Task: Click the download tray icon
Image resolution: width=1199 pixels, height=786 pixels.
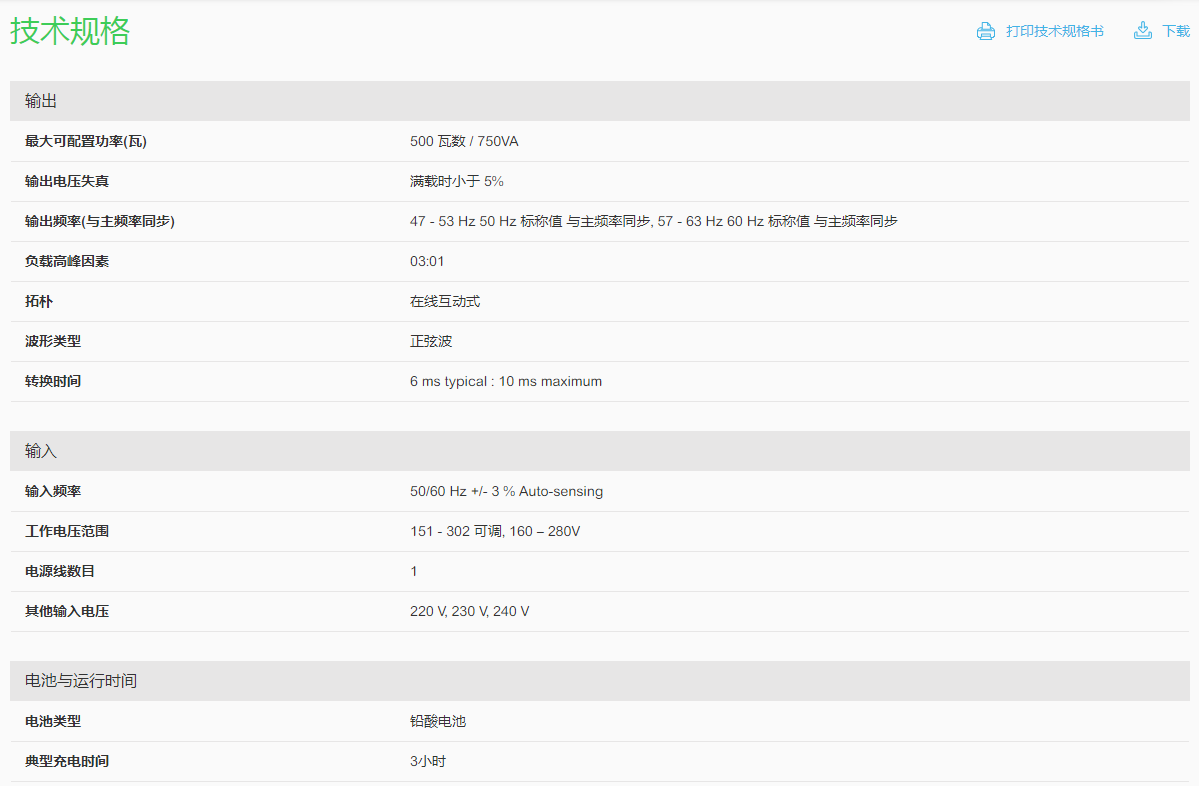Action: [1143, 31]
